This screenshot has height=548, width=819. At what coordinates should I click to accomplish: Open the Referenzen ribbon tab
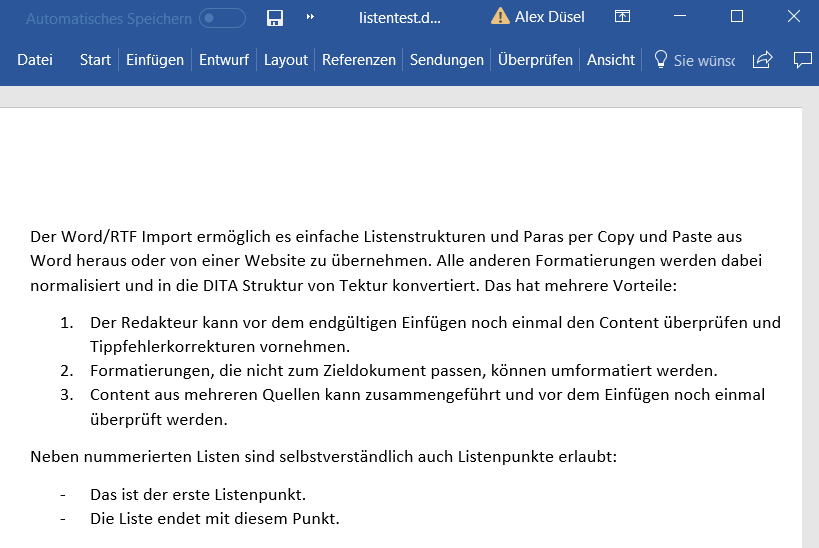tap(359, 60)
